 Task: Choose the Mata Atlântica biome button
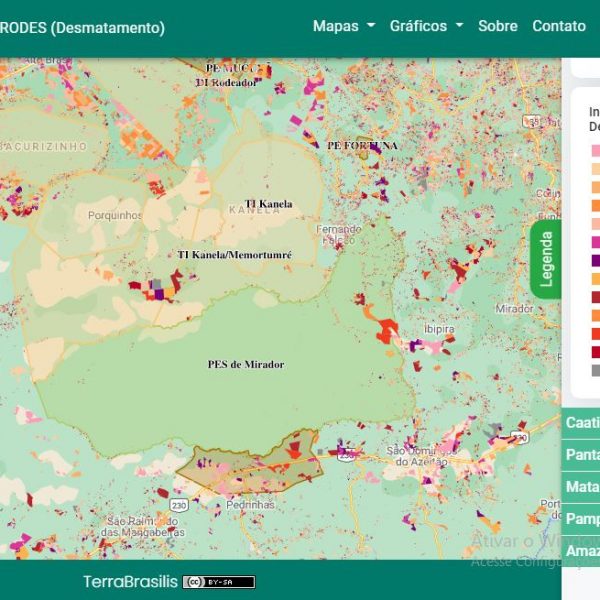tap(582, 486)
